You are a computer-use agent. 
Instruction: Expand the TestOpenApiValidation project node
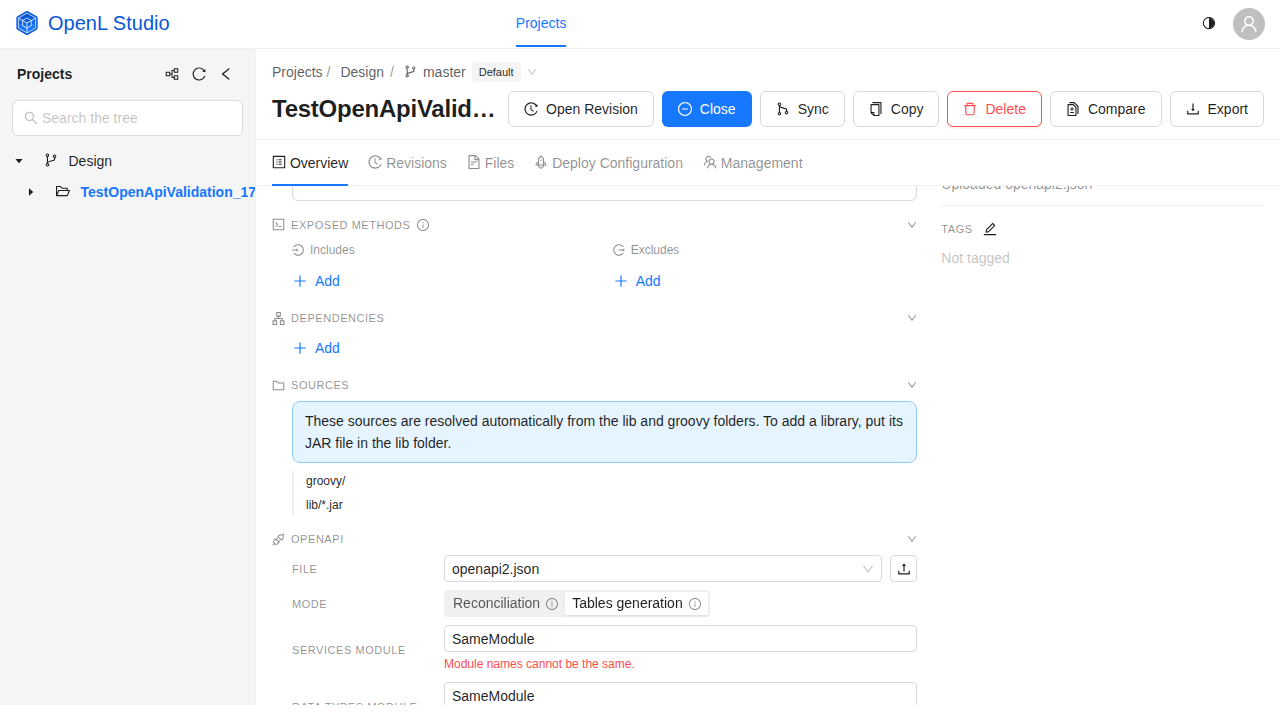(31, 192)
